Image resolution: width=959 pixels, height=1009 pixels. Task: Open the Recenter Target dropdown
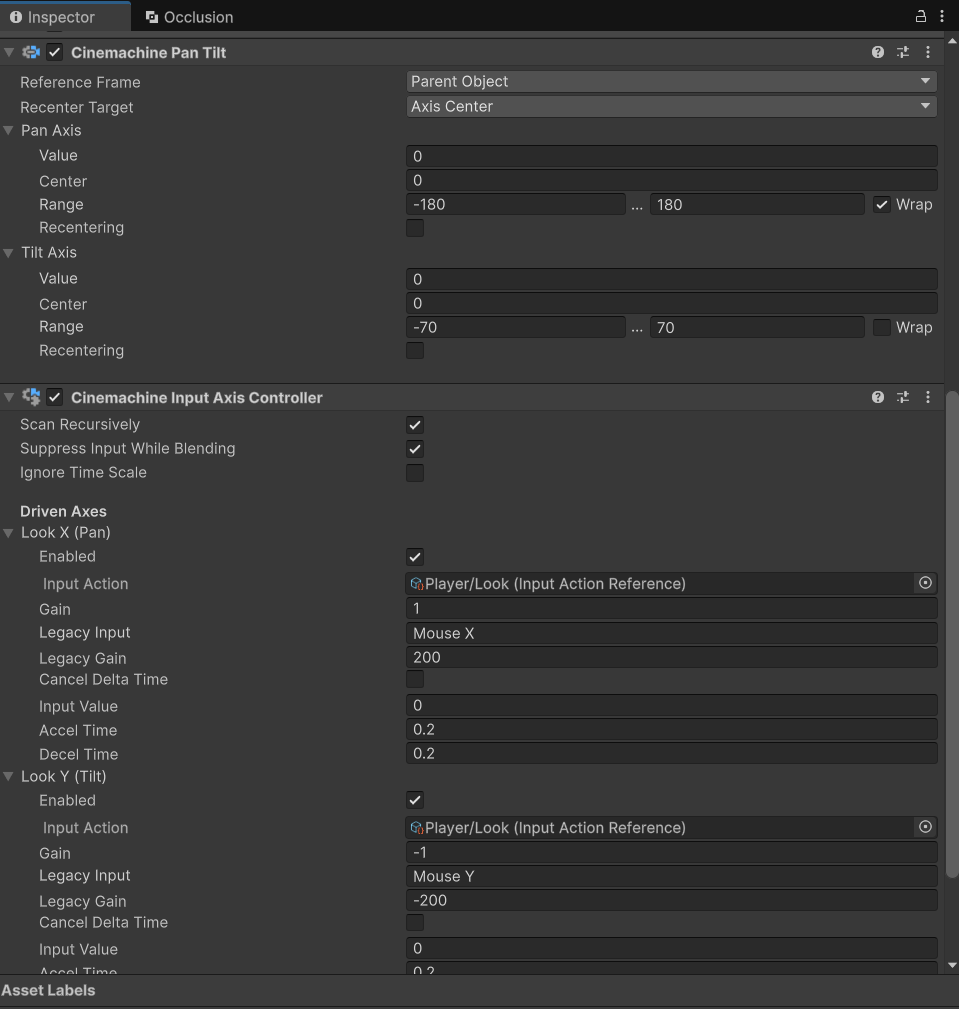click(670, 106)
